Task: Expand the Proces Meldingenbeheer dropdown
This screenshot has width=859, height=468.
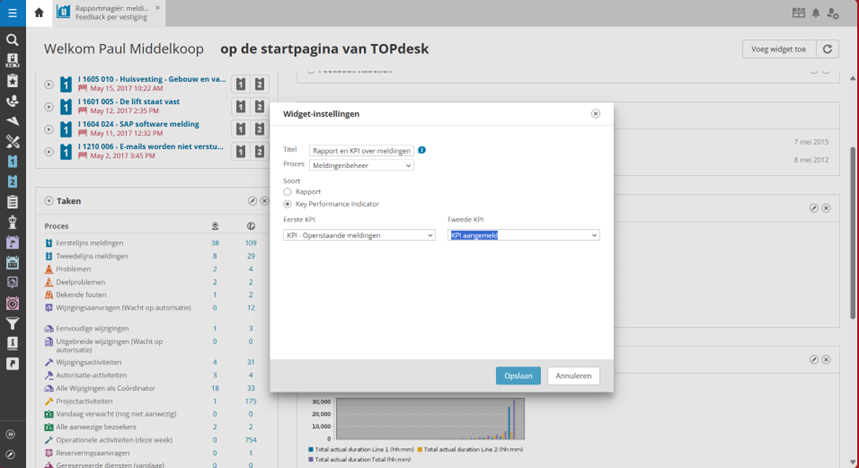Action: (360, 165)
